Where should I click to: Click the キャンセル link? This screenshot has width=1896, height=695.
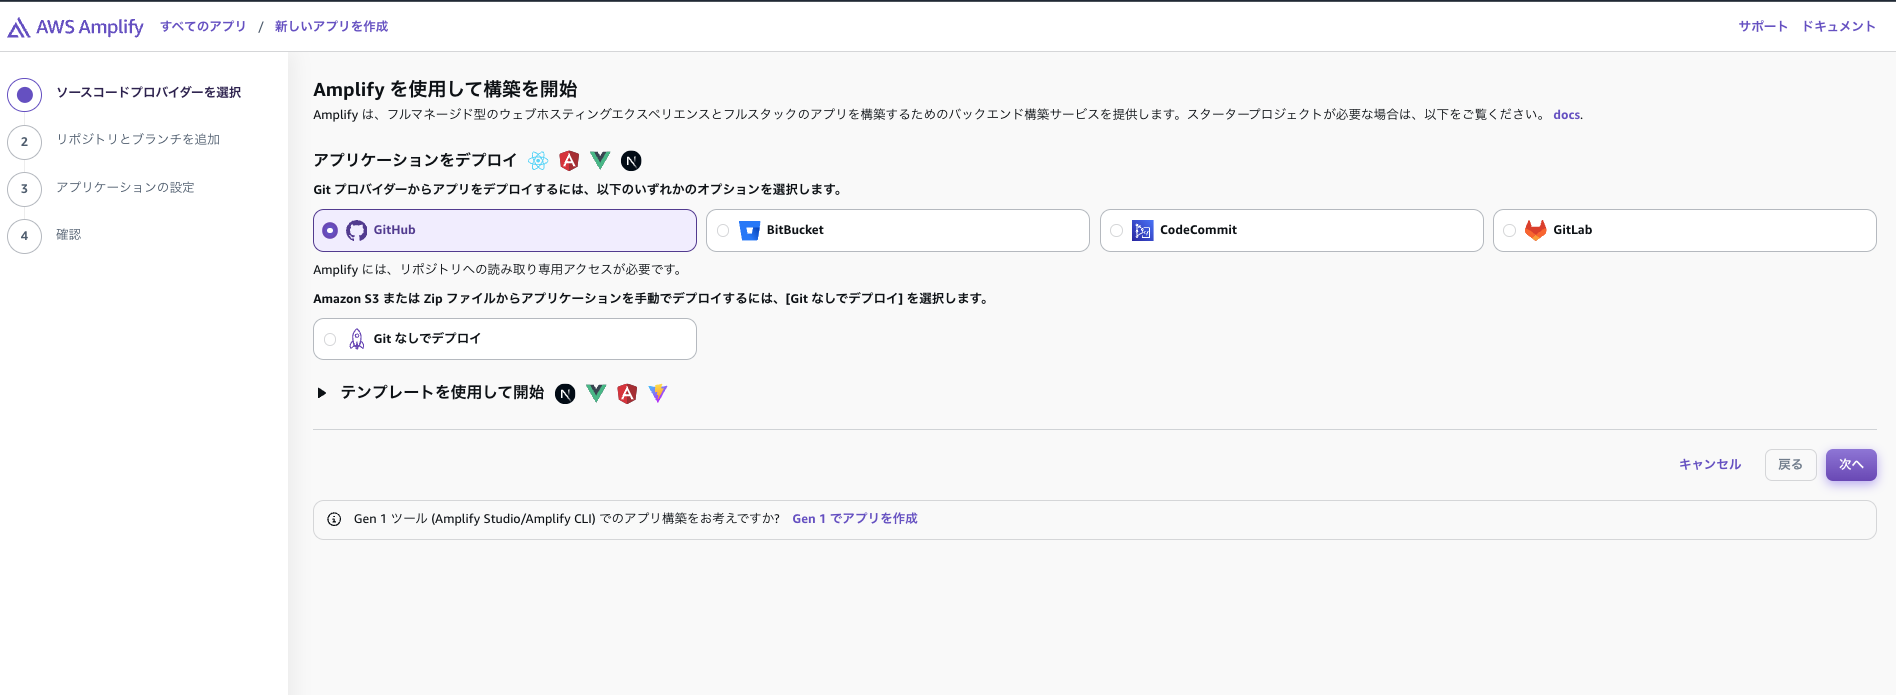[1710, 465]
